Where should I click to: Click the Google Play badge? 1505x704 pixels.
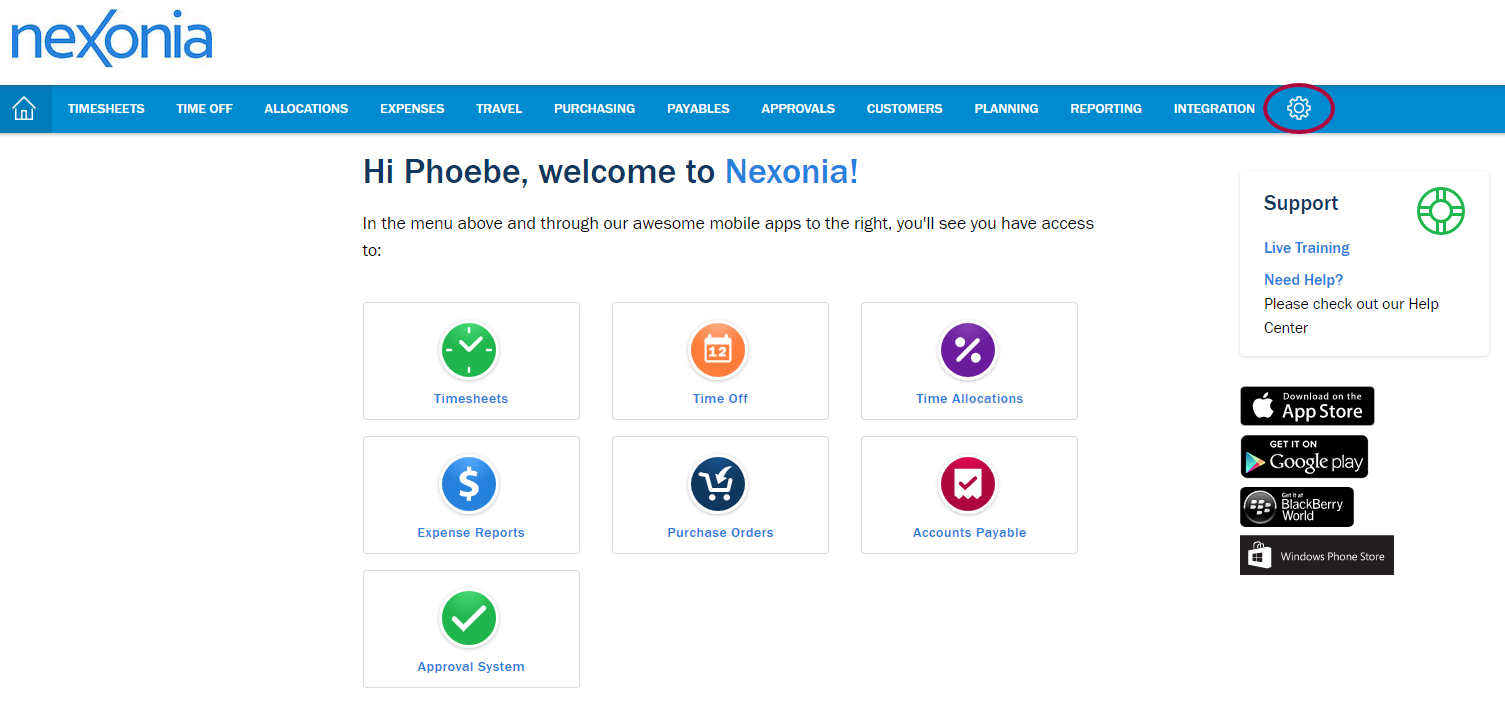[x=1304, y=457]
